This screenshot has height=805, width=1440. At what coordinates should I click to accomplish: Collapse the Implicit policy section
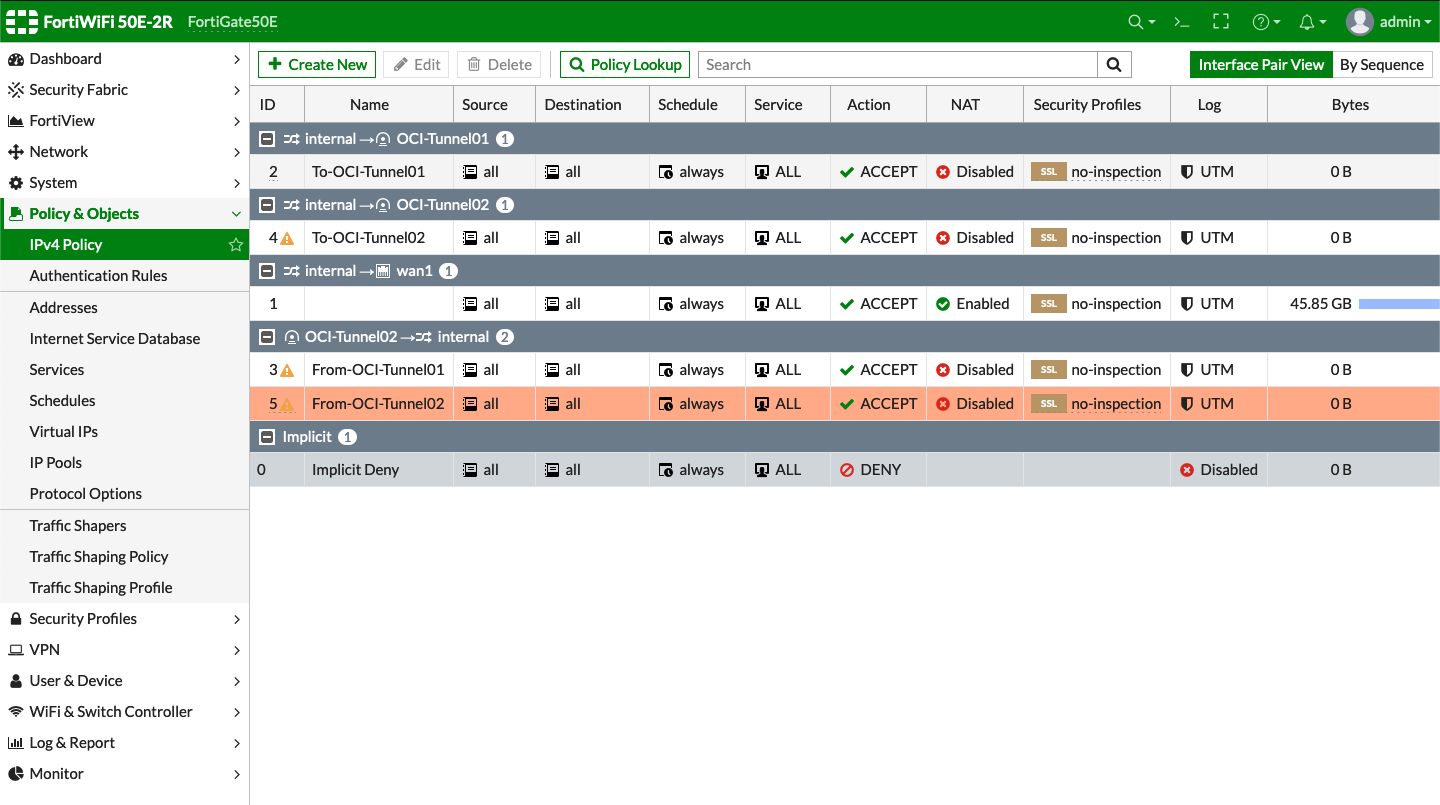pyautogui.click(x=266, y=436)
